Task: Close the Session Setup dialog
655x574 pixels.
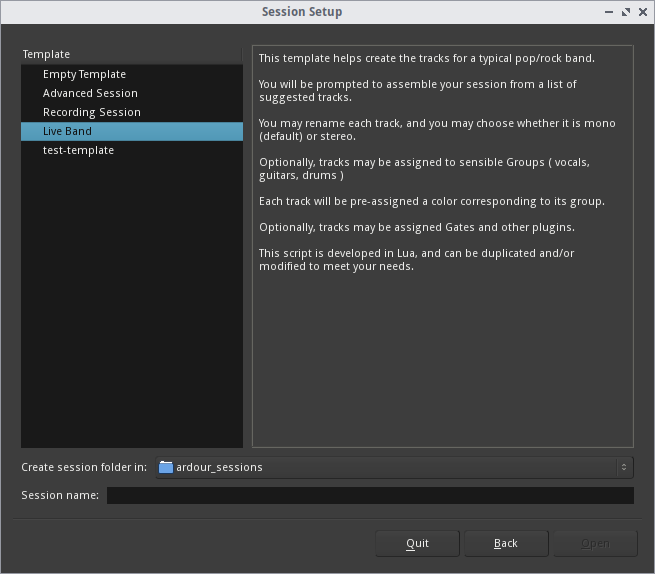Action: [x=643, y=12]
